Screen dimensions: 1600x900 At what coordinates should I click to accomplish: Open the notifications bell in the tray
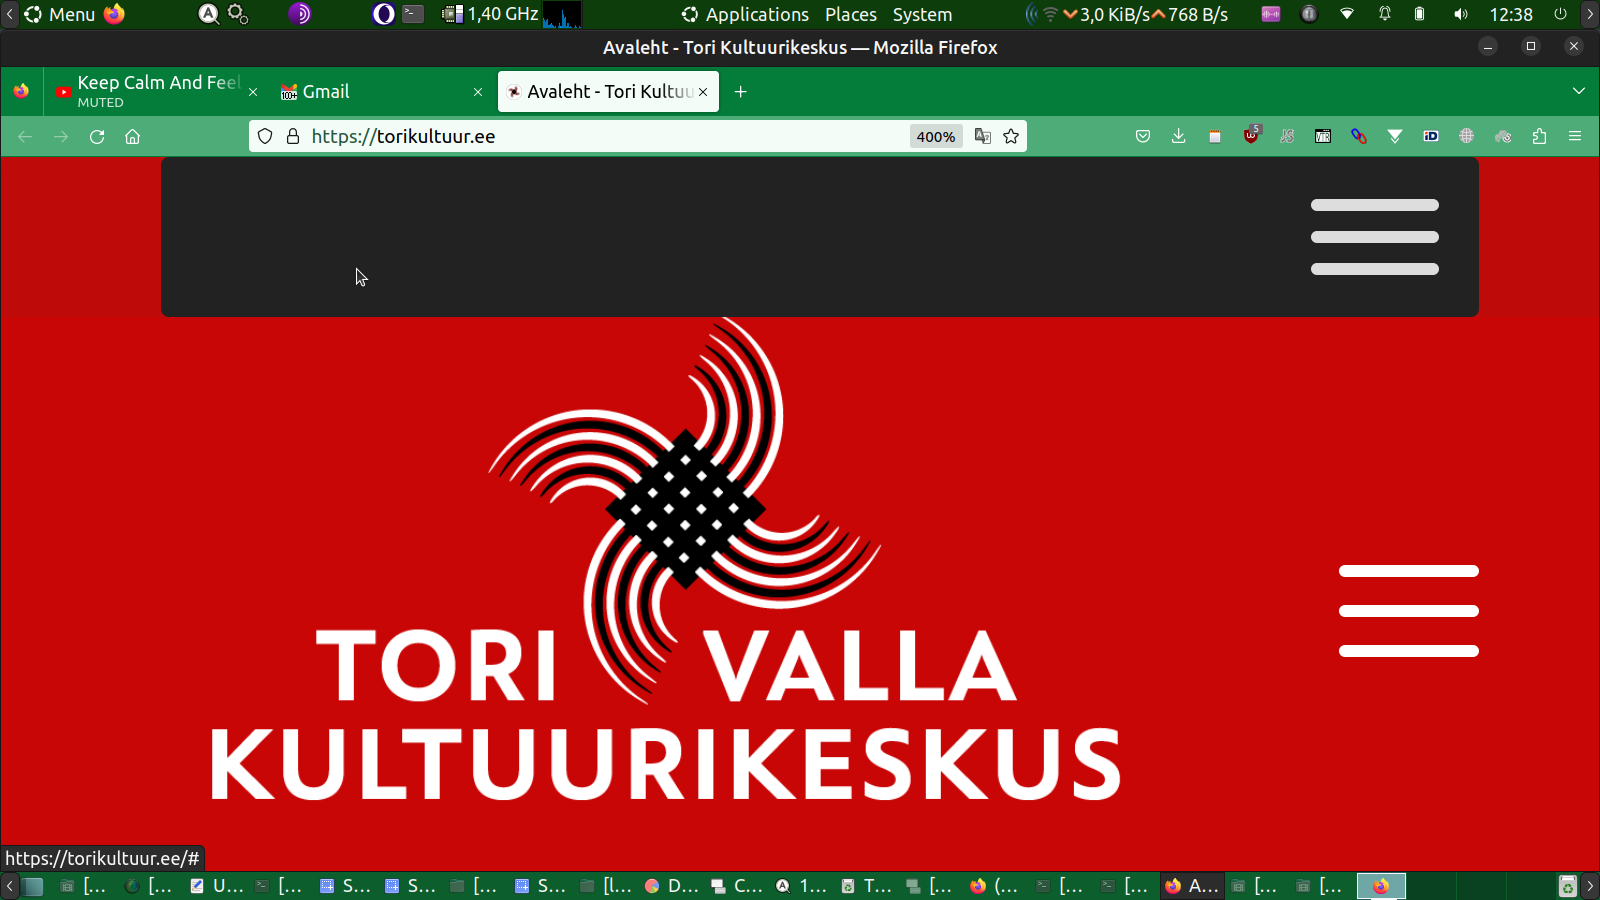coord(1385,15)
